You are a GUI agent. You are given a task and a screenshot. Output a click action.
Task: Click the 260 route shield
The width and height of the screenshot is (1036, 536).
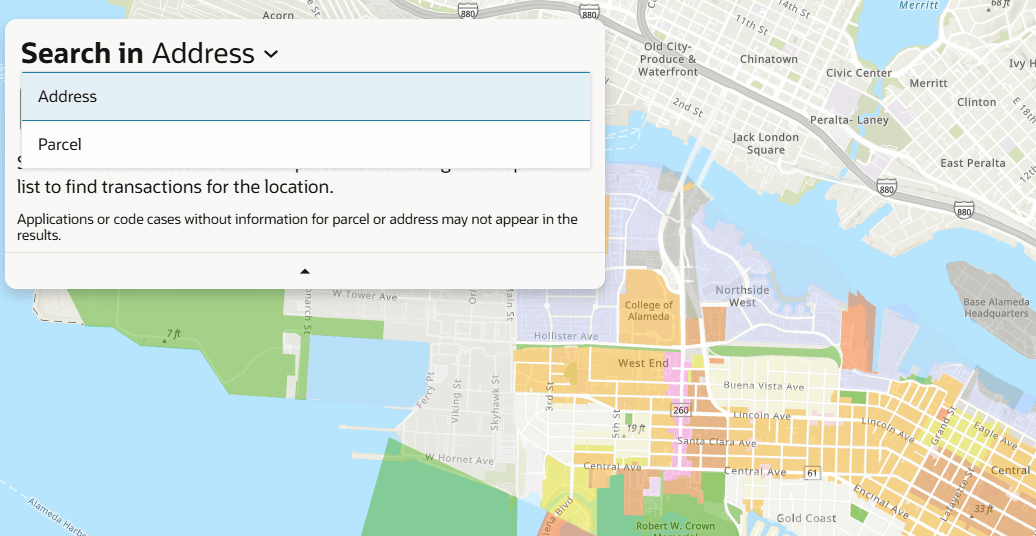click(681, 410)
